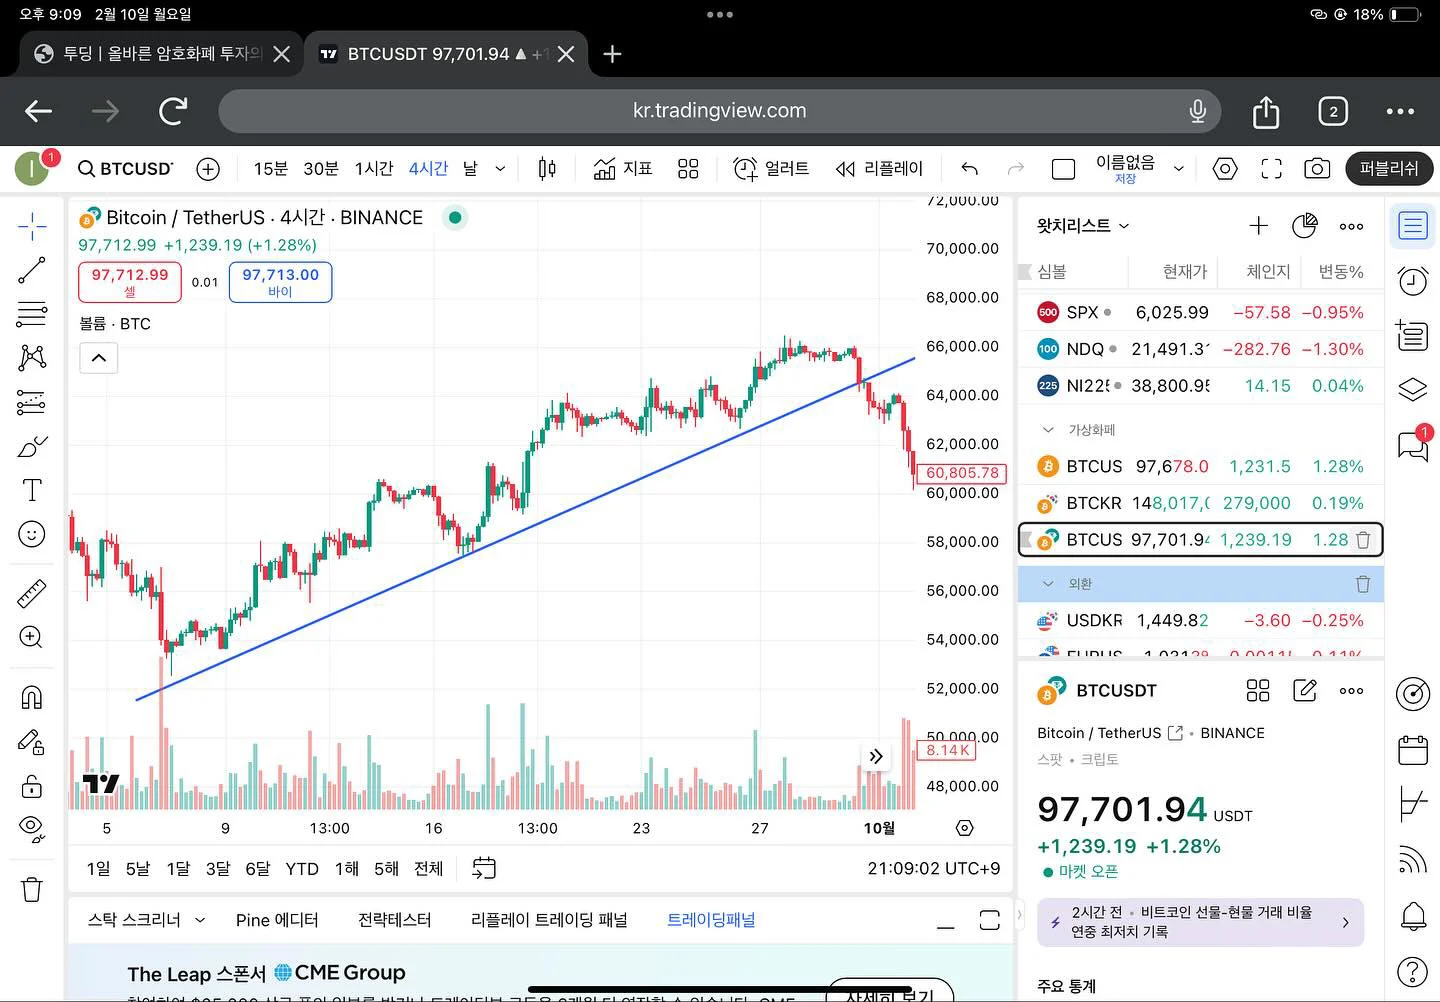This screenshot has height=1002, width=1440.
Task: Switch to the Pine 에디터 tab
Action: click(x=277, y=920)
